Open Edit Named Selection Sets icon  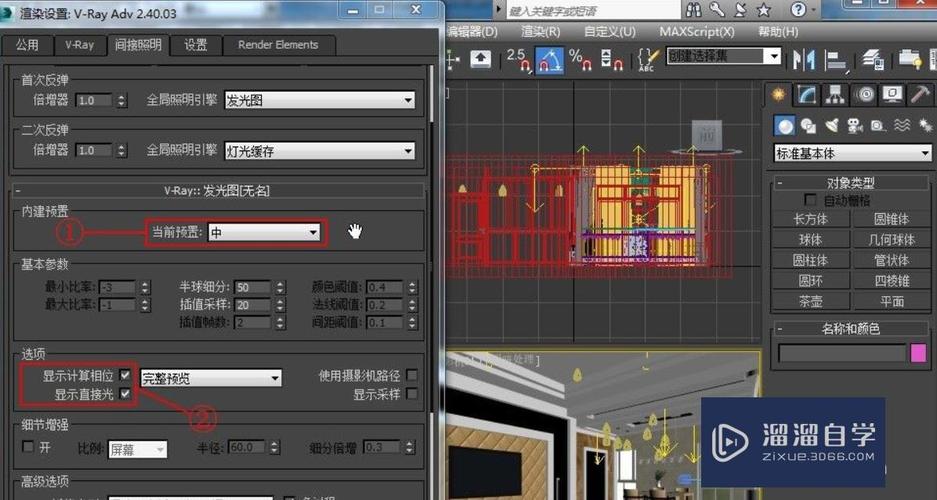(x=648, y=59)
